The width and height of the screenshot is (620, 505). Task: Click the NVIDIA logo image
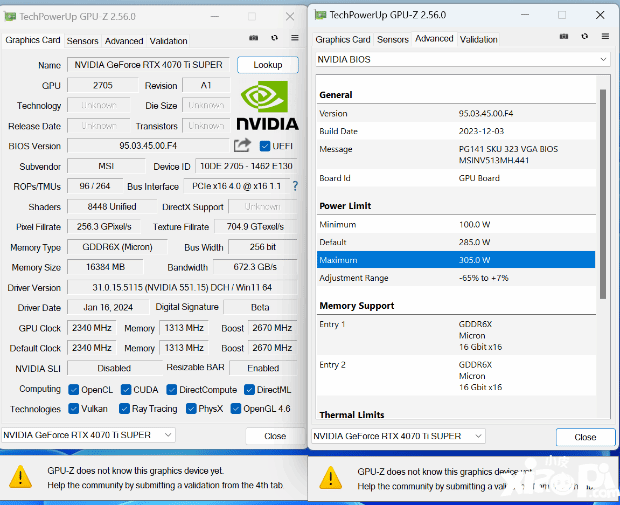pyautogui.click(x=267, y=105)
